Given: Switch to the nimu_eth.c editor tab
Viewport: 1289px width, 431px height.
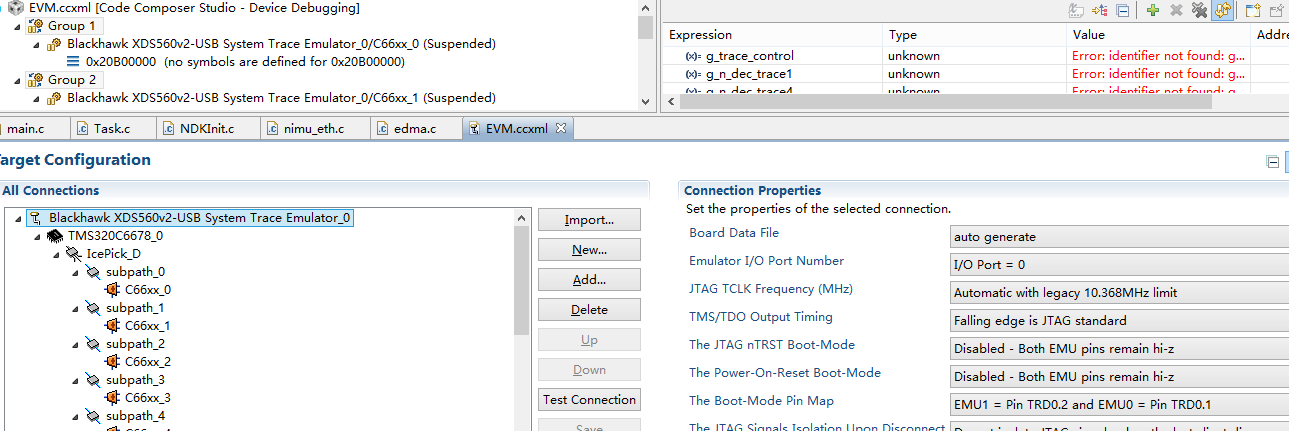Looking at the screenshot, I should click(x=315, y=128).
